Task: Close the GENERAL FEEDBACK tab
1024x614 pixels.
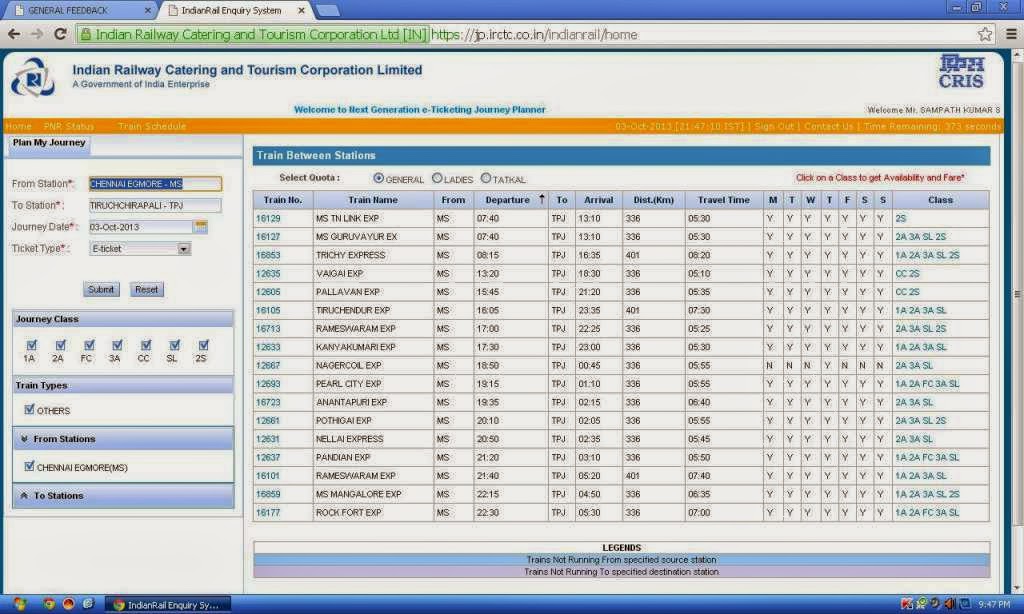Action: (148, 10)
